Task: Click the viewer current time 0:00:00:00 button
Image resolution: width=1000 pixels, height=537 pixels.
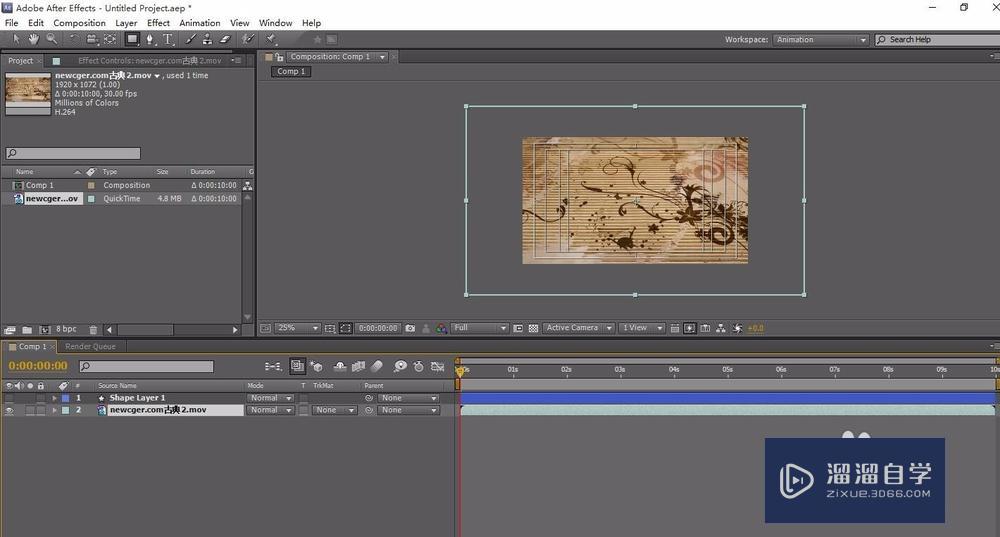Action: 378,328
